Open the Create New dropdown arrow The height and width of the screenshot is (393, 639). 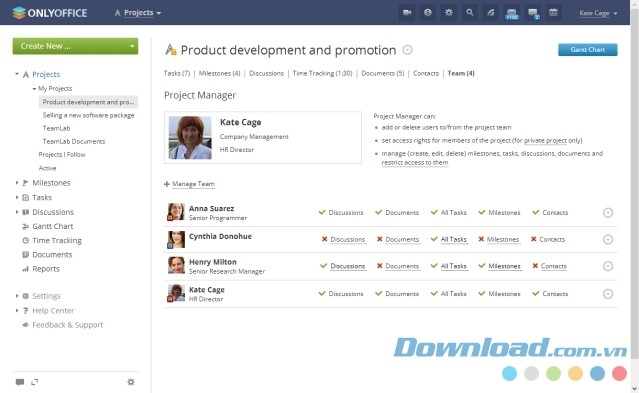click(x=132, y=46)
